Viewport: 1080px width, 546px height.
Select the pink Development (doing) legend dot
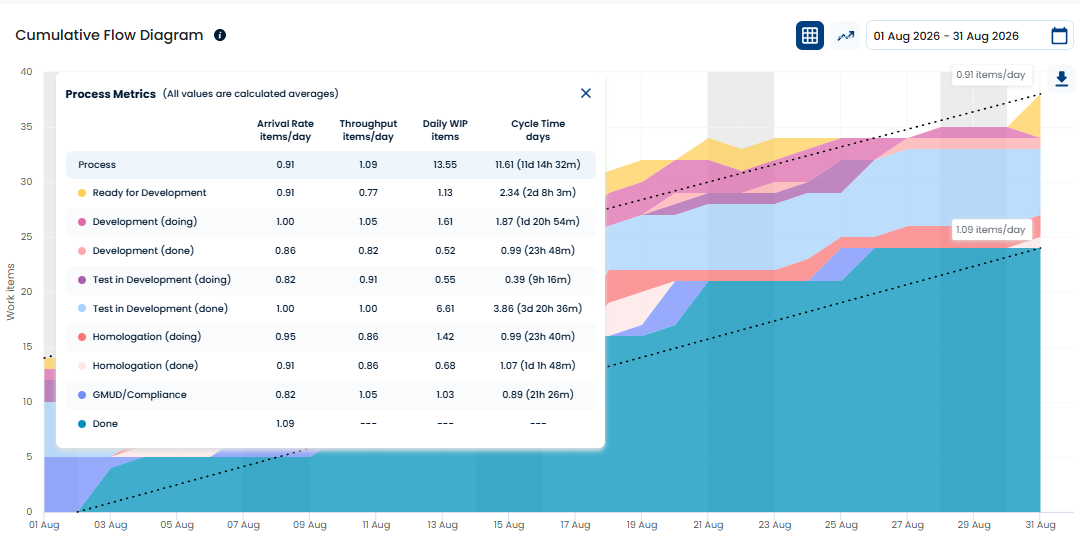82,222
